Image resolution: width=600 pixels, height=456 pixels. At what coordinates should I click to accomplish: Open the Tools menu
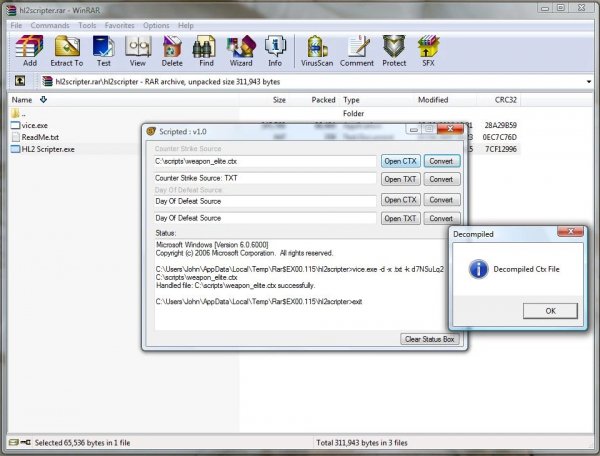pos(87,26)
